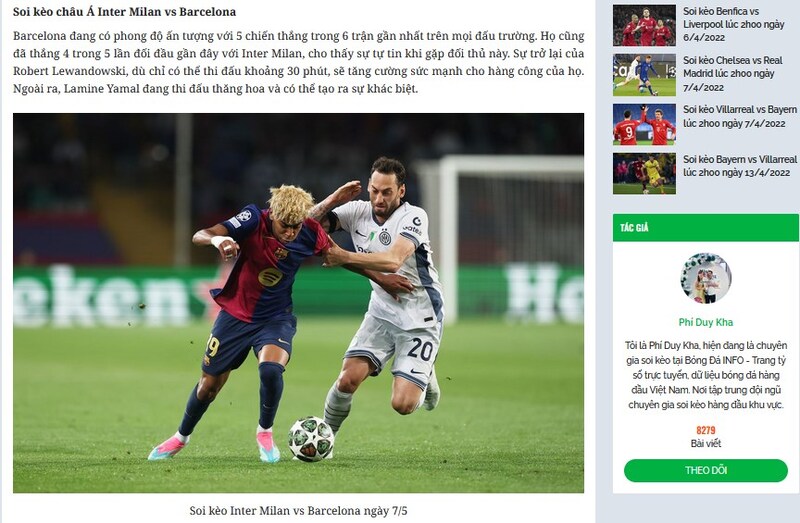Click the THEO DÕI follow button
This screenshot has width=800, height=523.
(706, 470)
